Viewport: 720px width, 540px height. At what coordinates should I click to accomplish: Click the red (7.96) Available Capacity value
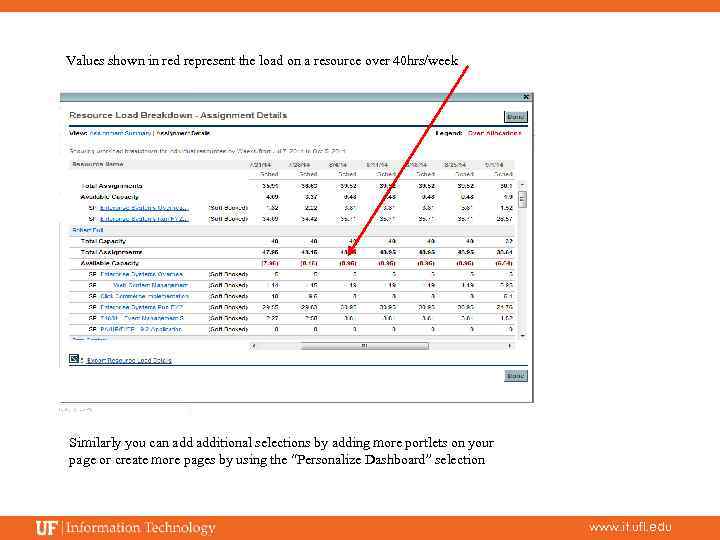pos(270,264)
